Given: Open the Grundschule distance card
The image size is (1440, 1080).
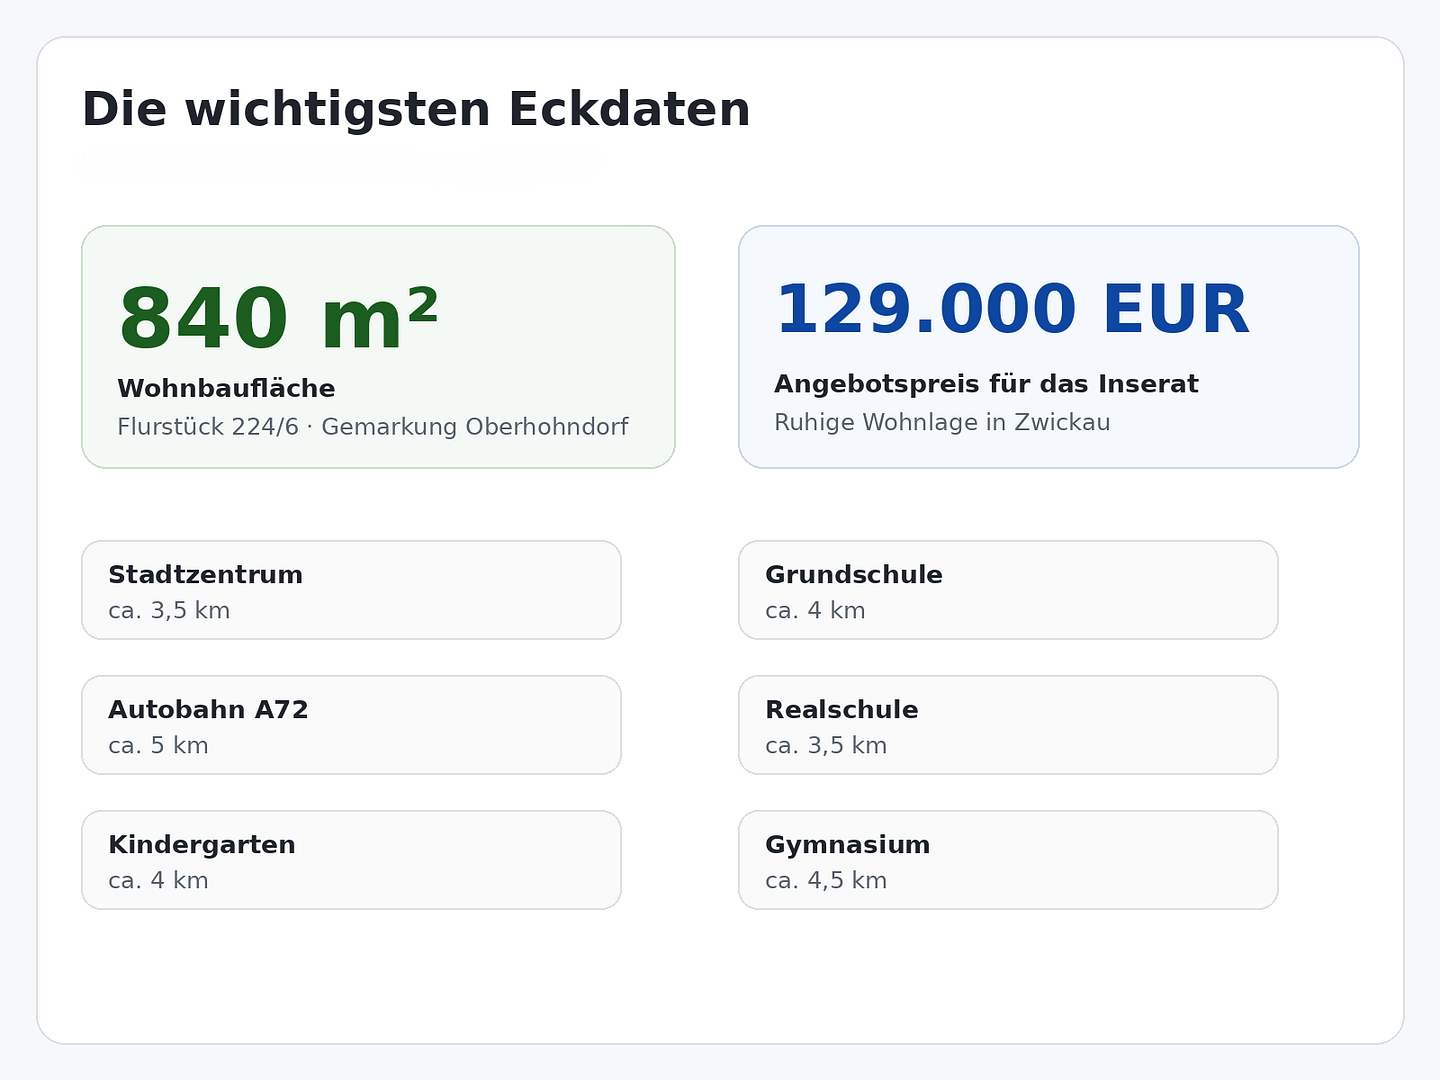Looking at the screenshot, I should [1008, 590].
